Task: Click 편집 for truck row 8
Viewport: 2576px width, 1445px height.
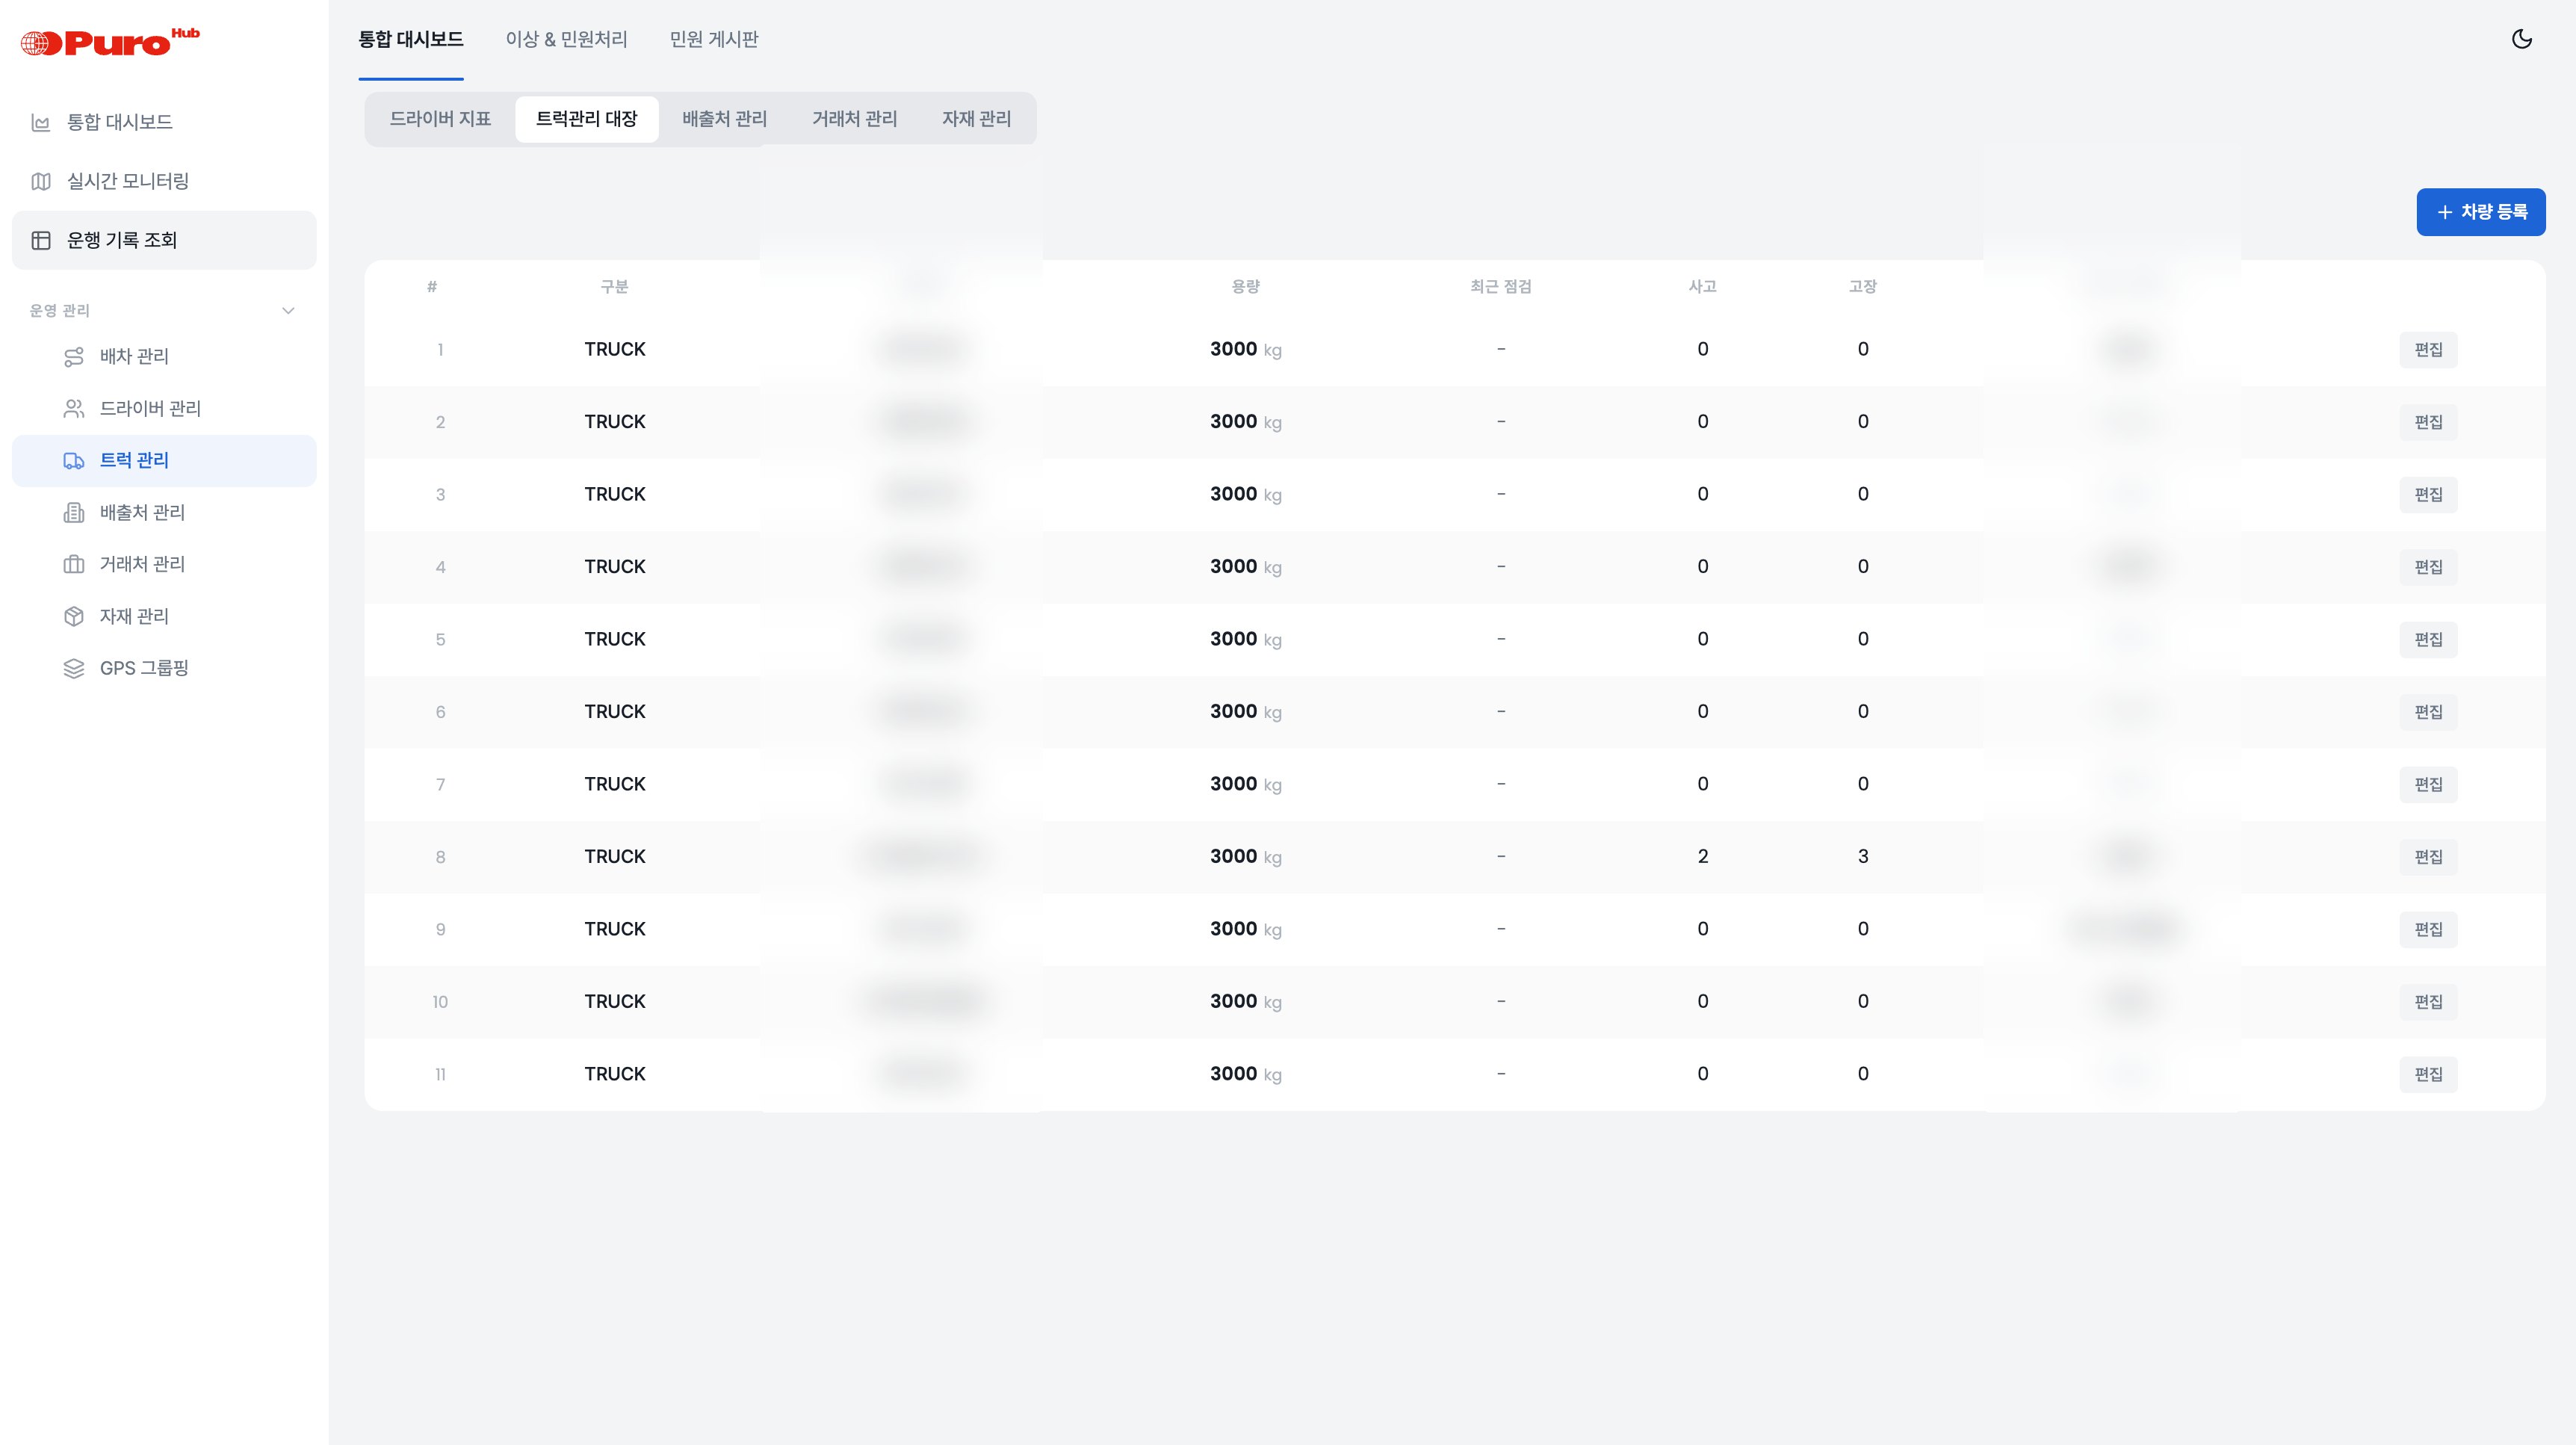Action: (2428, 857)
